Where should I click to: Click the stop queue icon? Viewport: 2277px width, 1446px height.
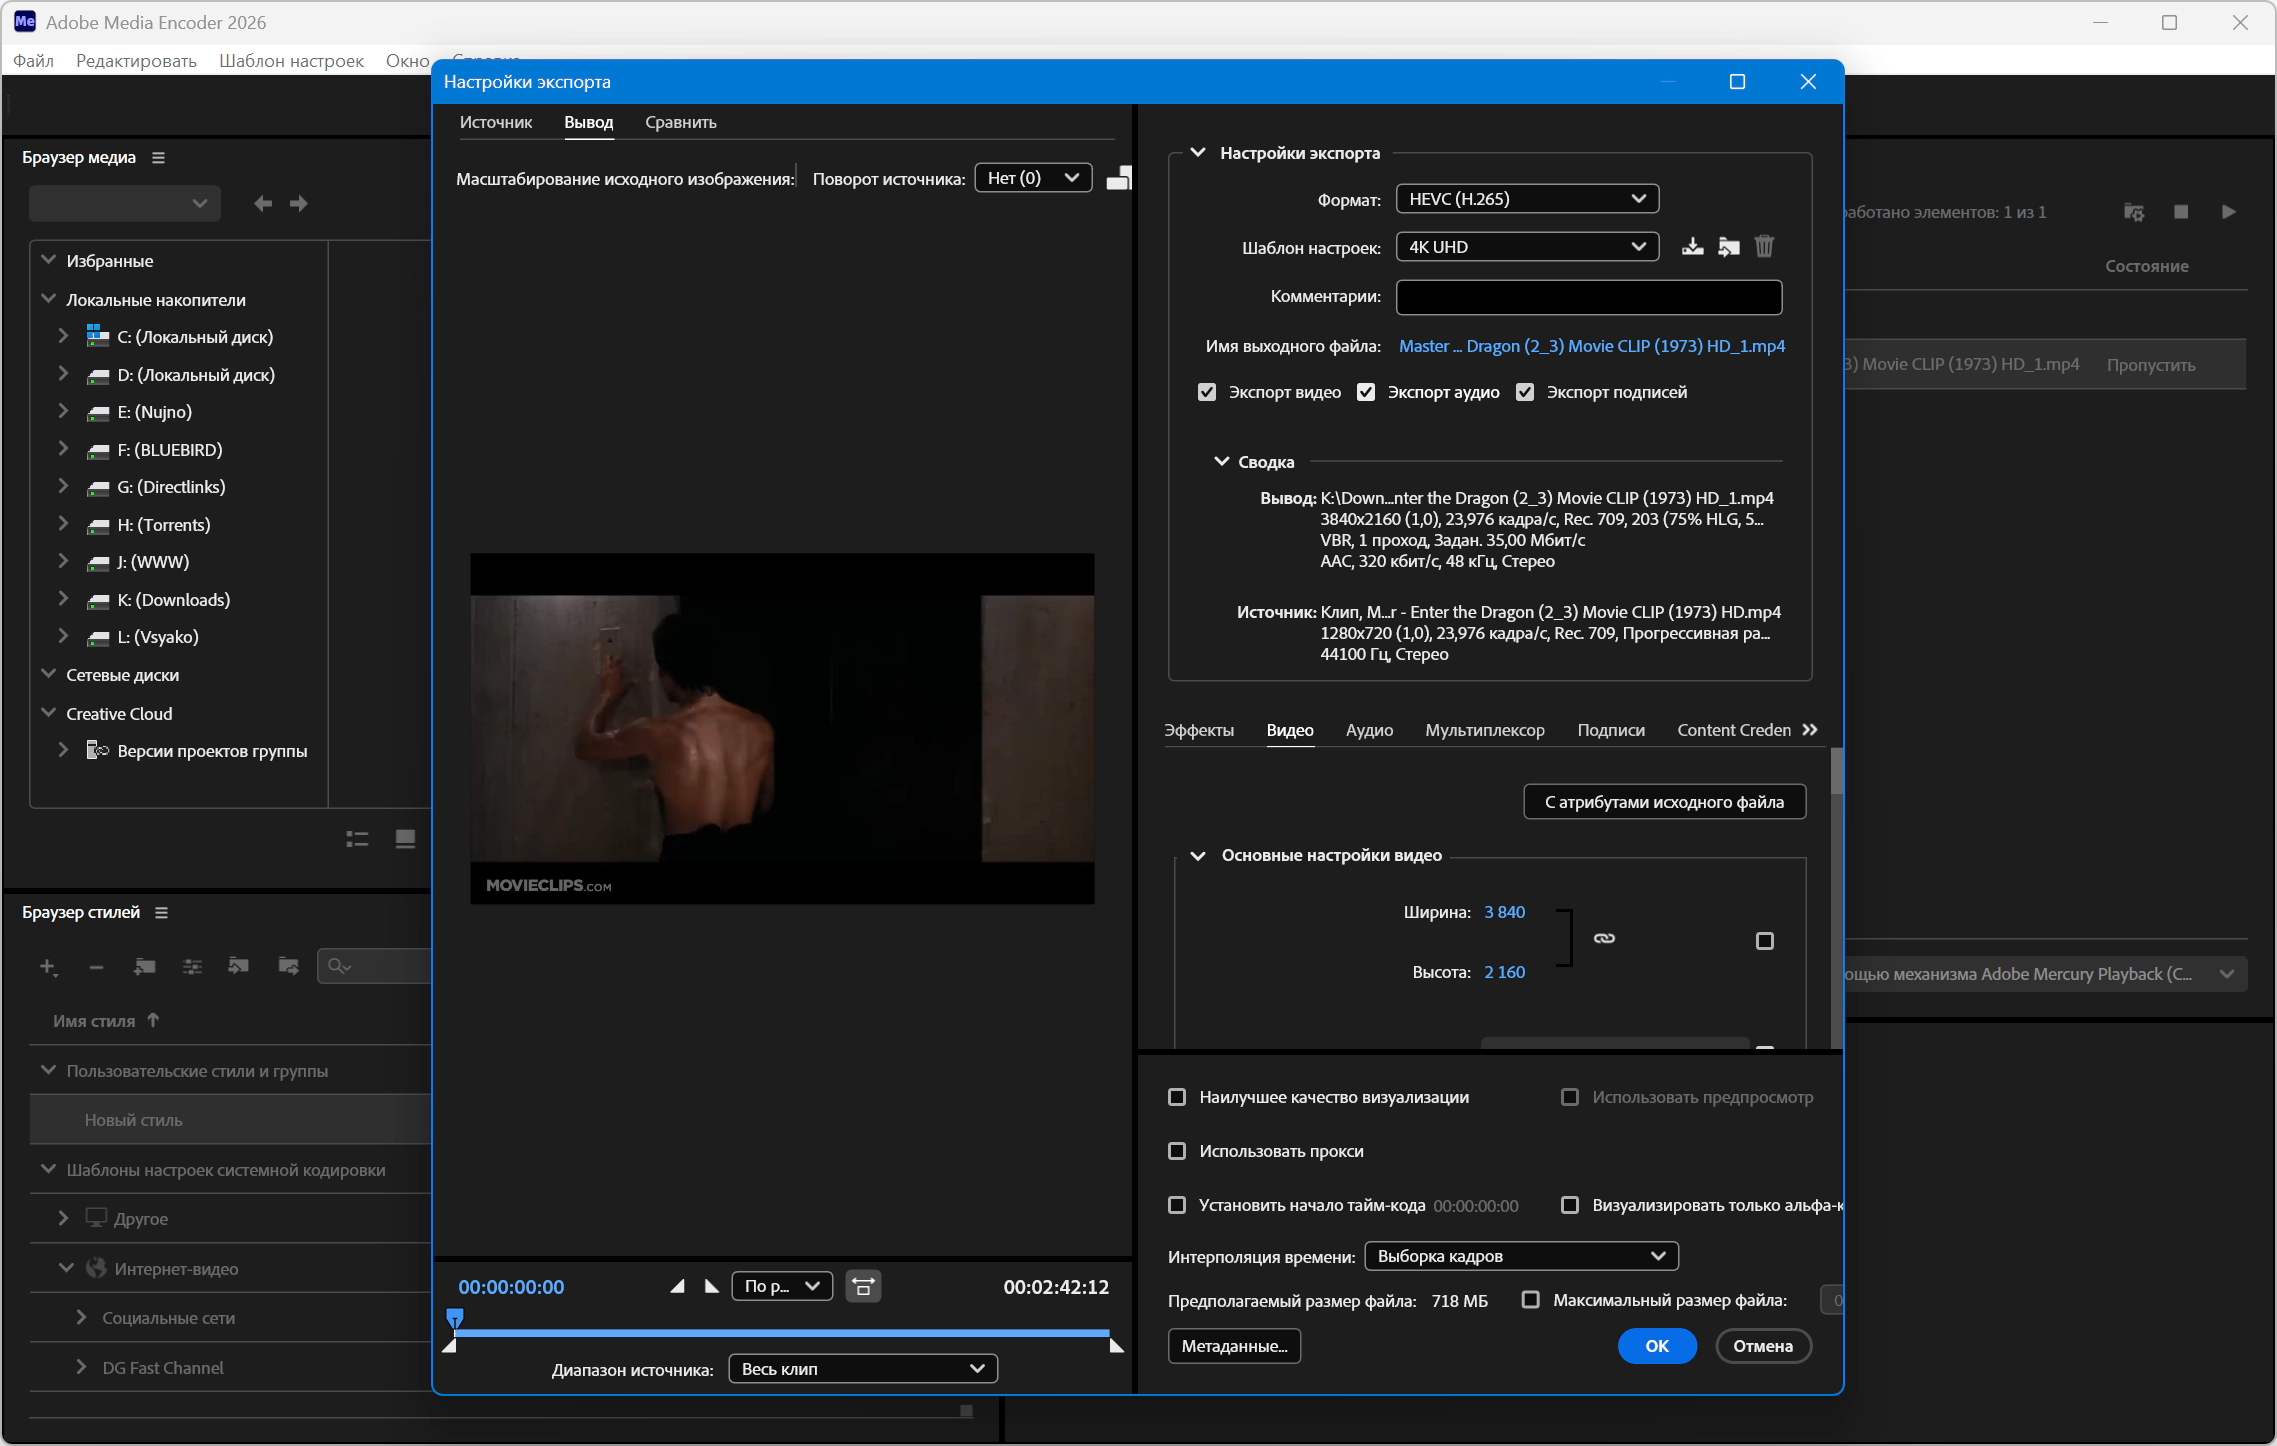[x=2181, y=212]
